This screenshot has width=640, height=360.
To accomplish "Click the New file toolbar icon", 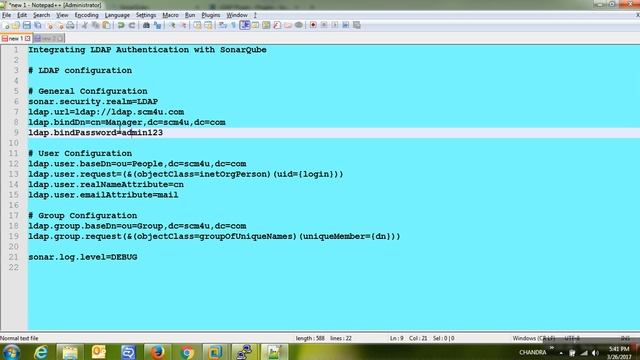I will point(6,25).
